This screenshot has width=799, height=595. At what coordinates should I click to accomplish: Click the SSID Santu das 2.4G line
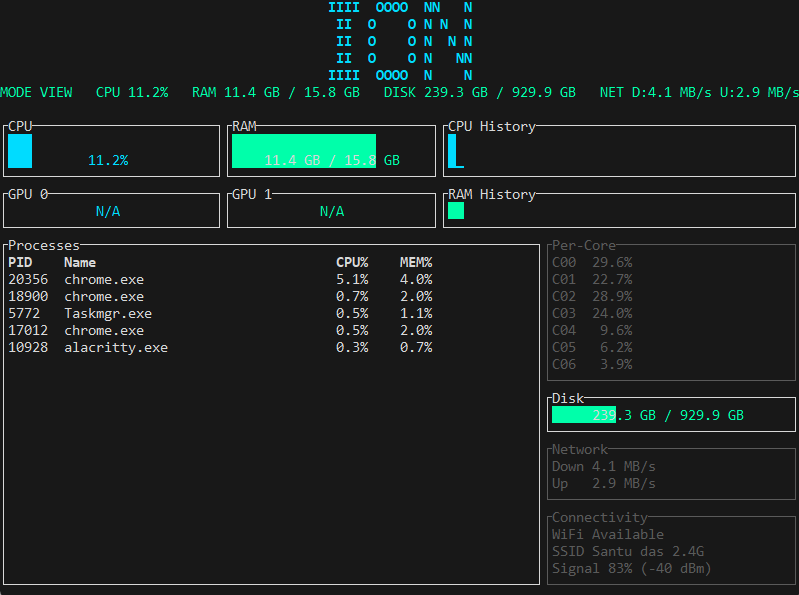(x=628, y=552)
